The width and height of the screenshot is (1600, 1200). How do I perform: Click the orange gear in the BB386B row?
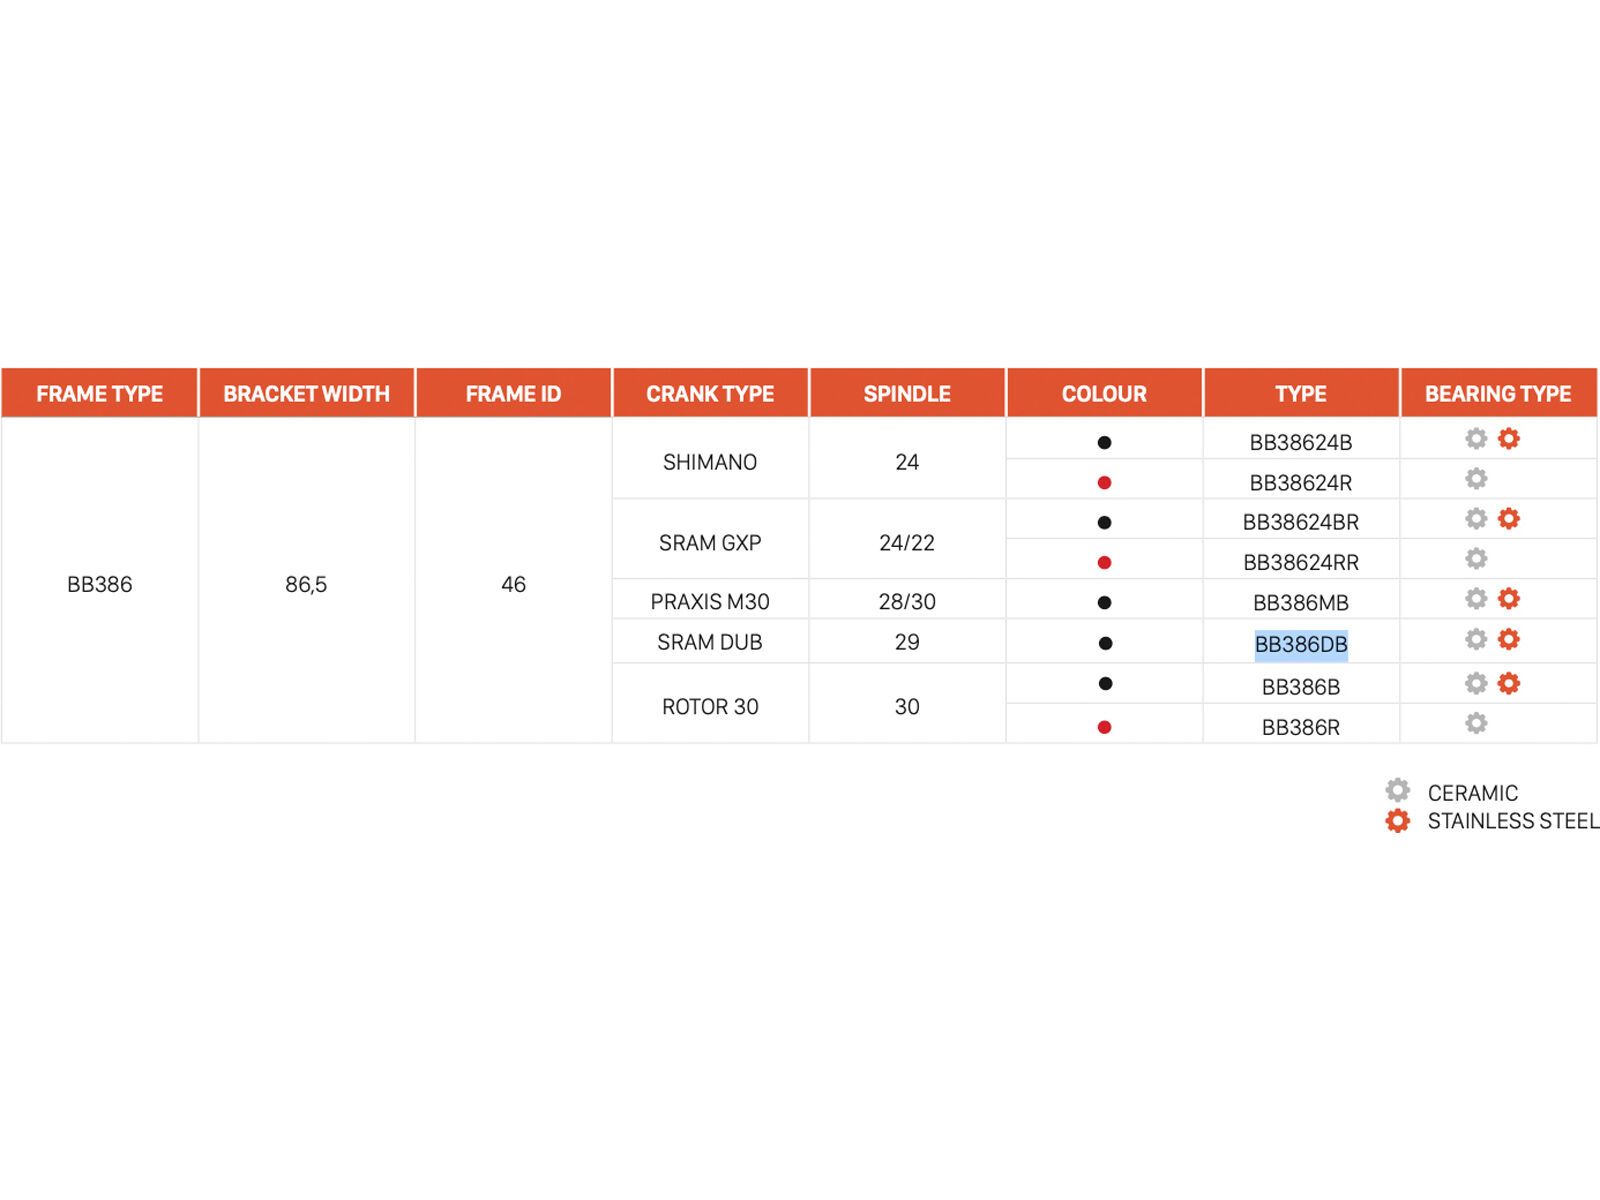(1509, 683)
